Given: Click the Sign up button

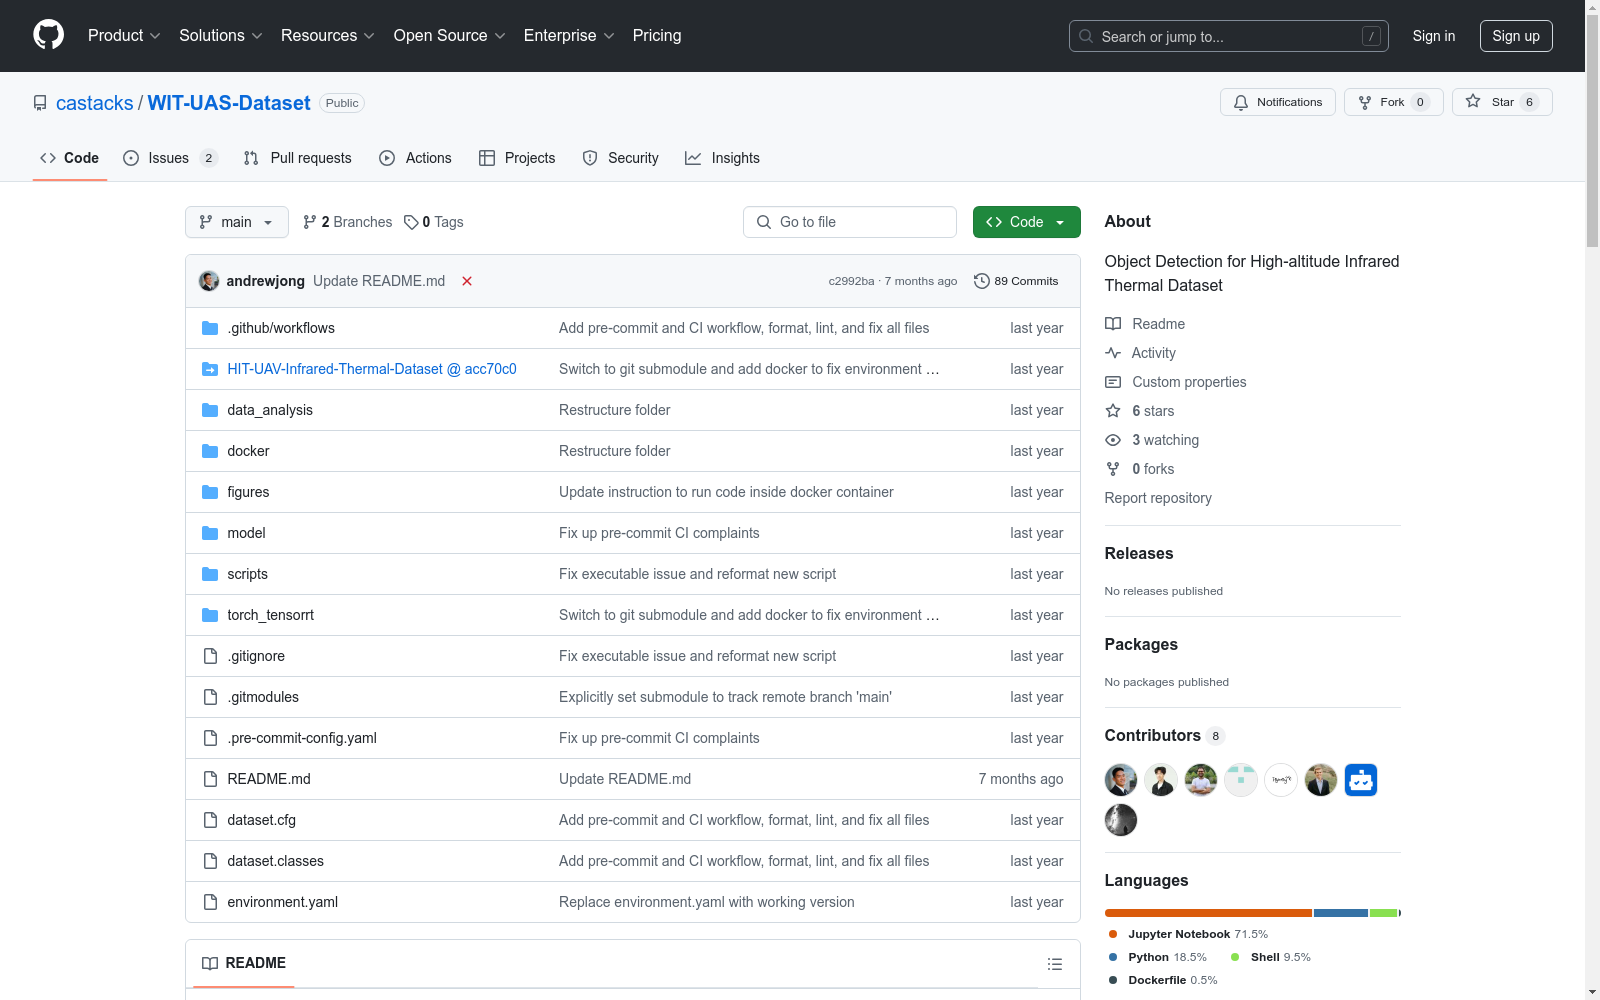Looking at the screenshot, I should pyautogui.click(x=1516, y=36).
